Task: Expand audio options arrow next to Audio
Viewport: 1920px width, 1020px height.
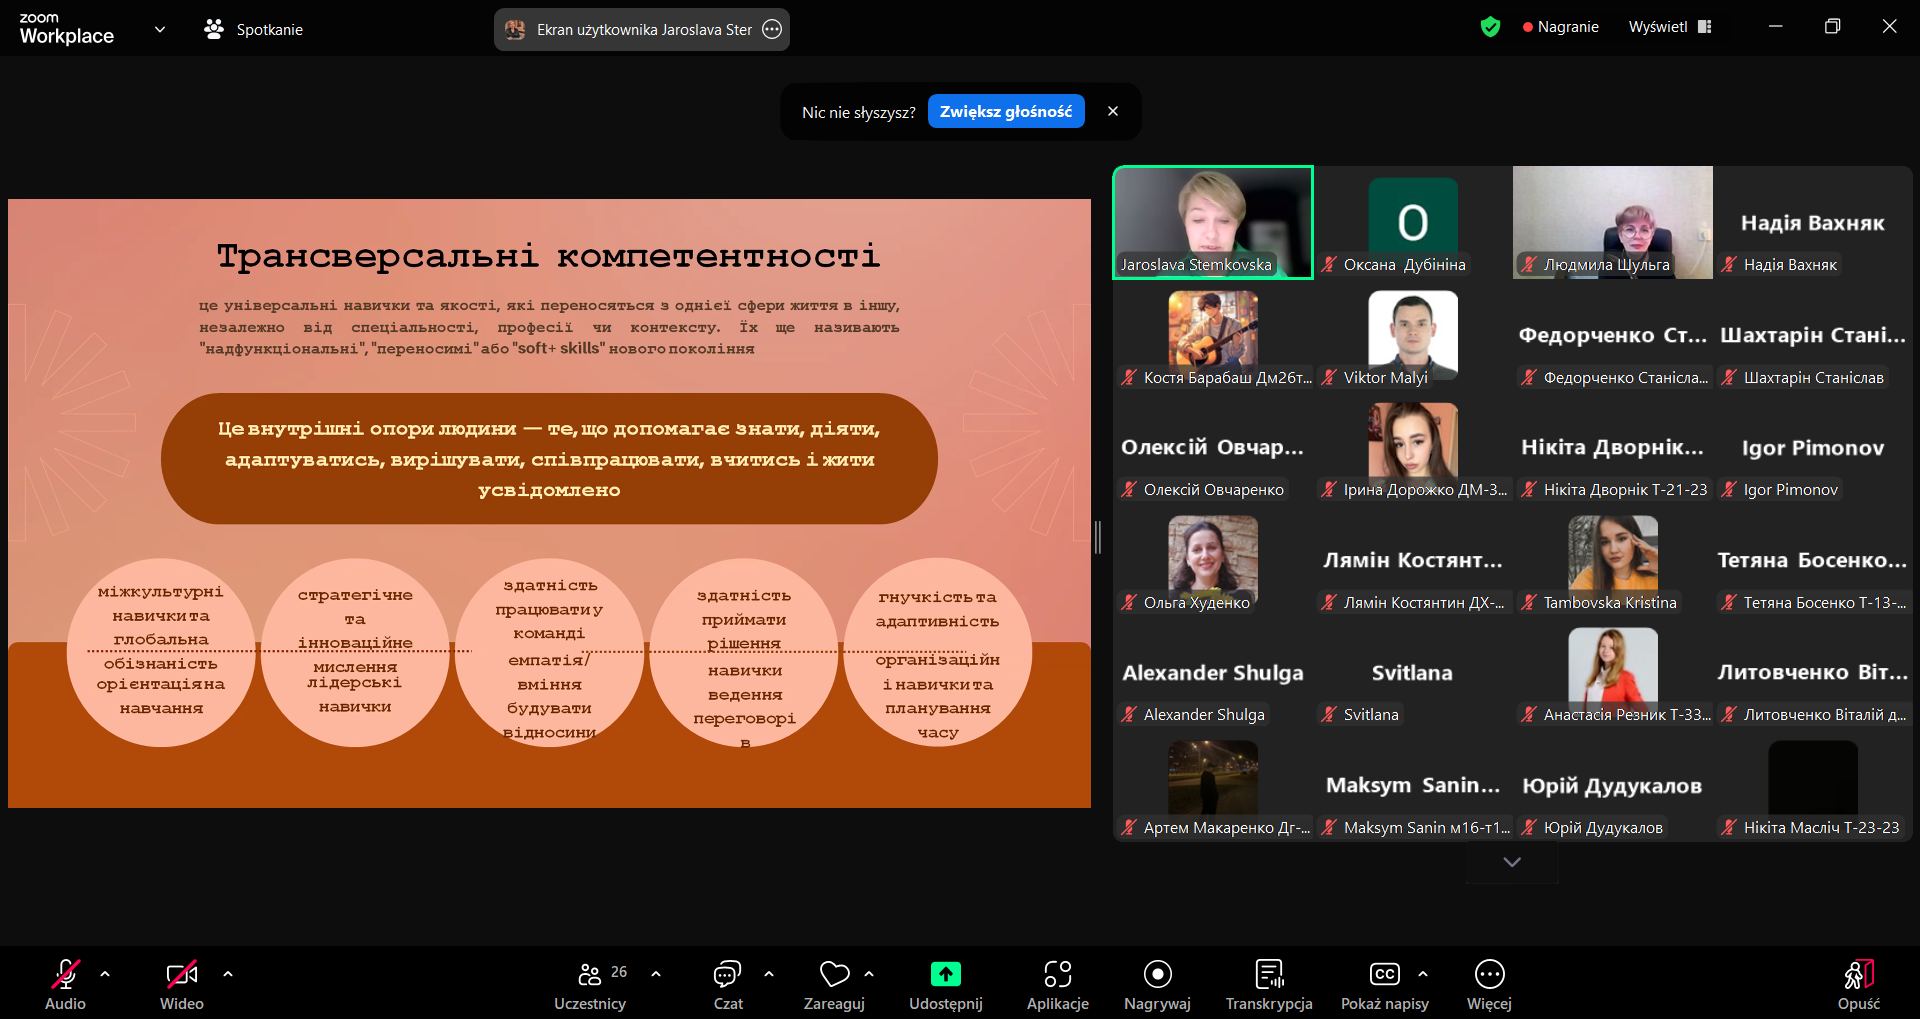Action: tap(105, 973)
